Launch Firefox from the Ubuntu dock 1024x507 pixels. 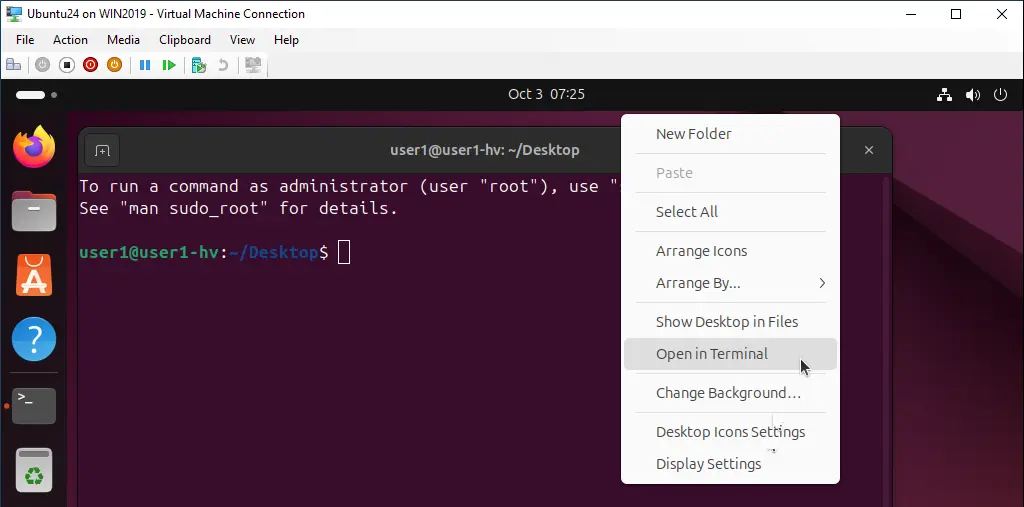(x=34, y=146)
